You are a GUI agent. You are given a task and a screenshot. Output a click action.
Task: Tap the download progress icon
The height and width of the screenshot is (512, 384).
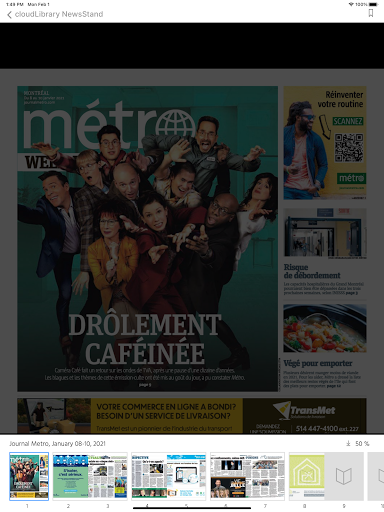[x=348, y=444]
